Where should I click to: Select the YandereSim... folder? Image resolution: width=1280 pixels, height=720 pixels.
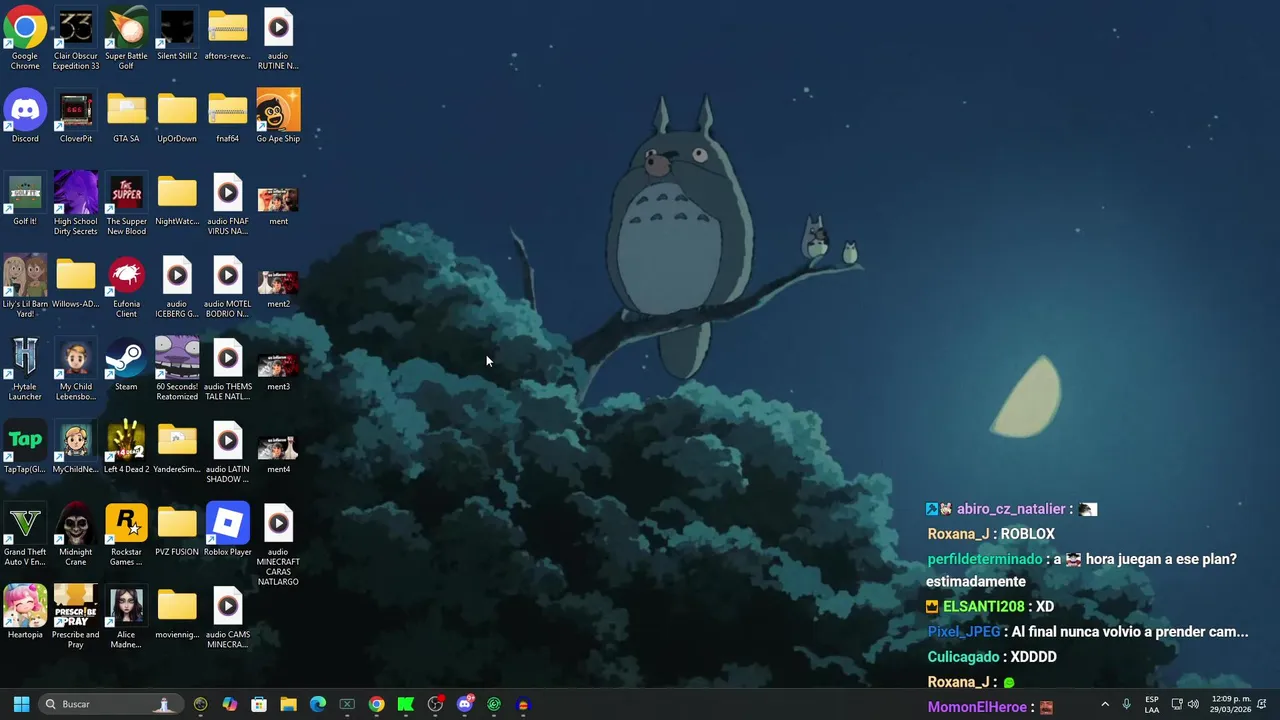[x=177, y=448]
